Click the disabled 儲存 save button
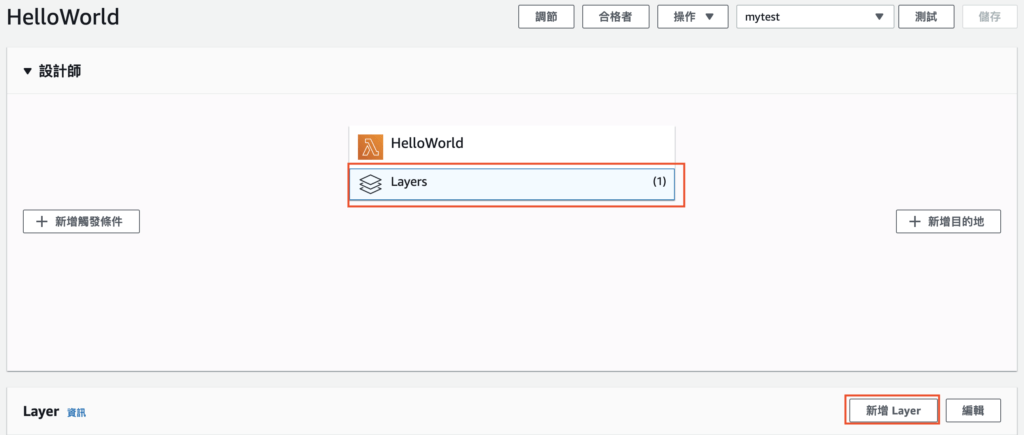Viewport: 1024px width, 435px height. click(x=989, y=17)
